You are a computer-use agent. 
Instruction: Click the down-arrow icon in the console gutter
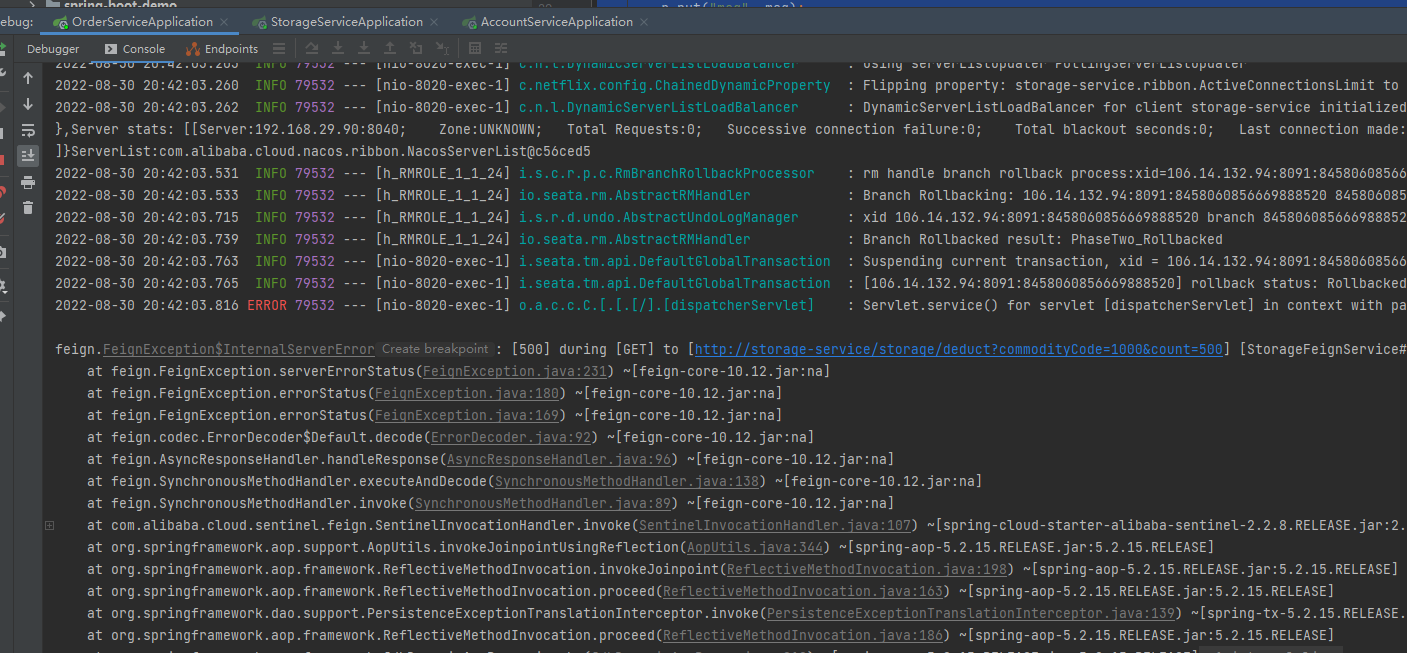(x=28, y=104)
